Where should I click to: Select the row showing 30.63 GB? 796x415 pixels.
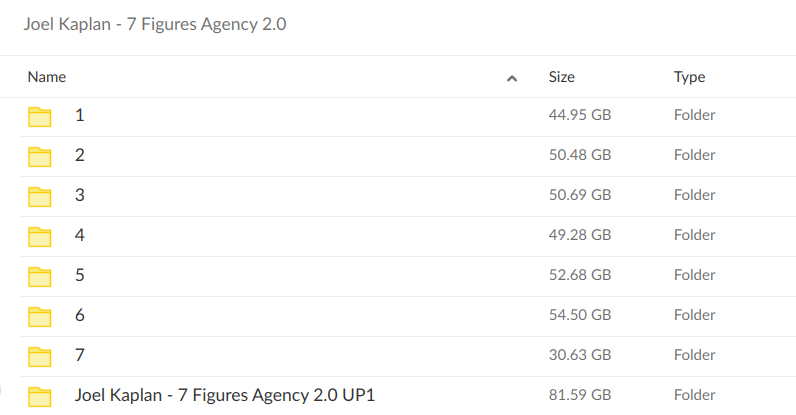tap(580, 355)
